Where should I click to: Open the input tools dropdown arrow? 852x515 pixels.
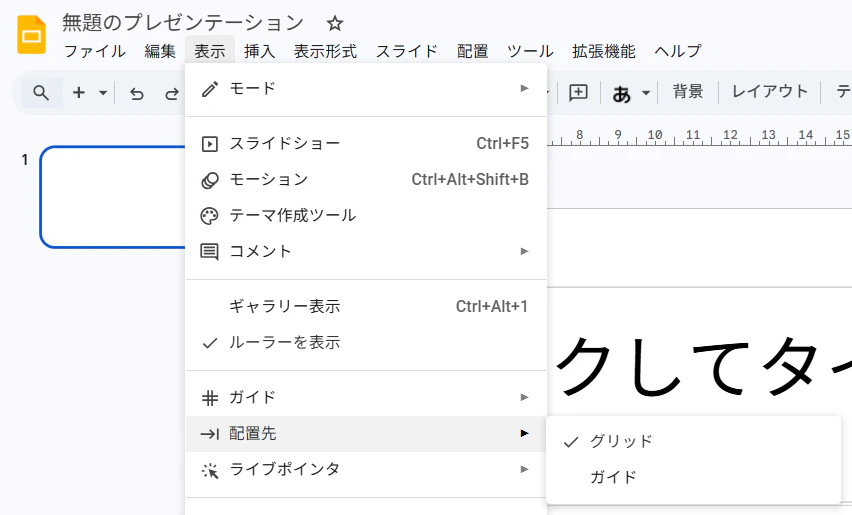(x=646, y=93)
